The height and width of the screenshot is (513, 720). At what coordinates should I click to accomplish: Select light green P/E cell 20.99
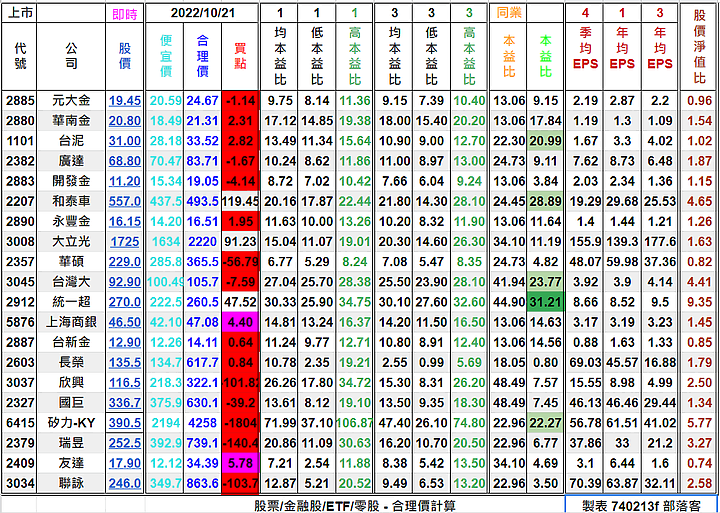pyautogui.click(x=546, y=141)
